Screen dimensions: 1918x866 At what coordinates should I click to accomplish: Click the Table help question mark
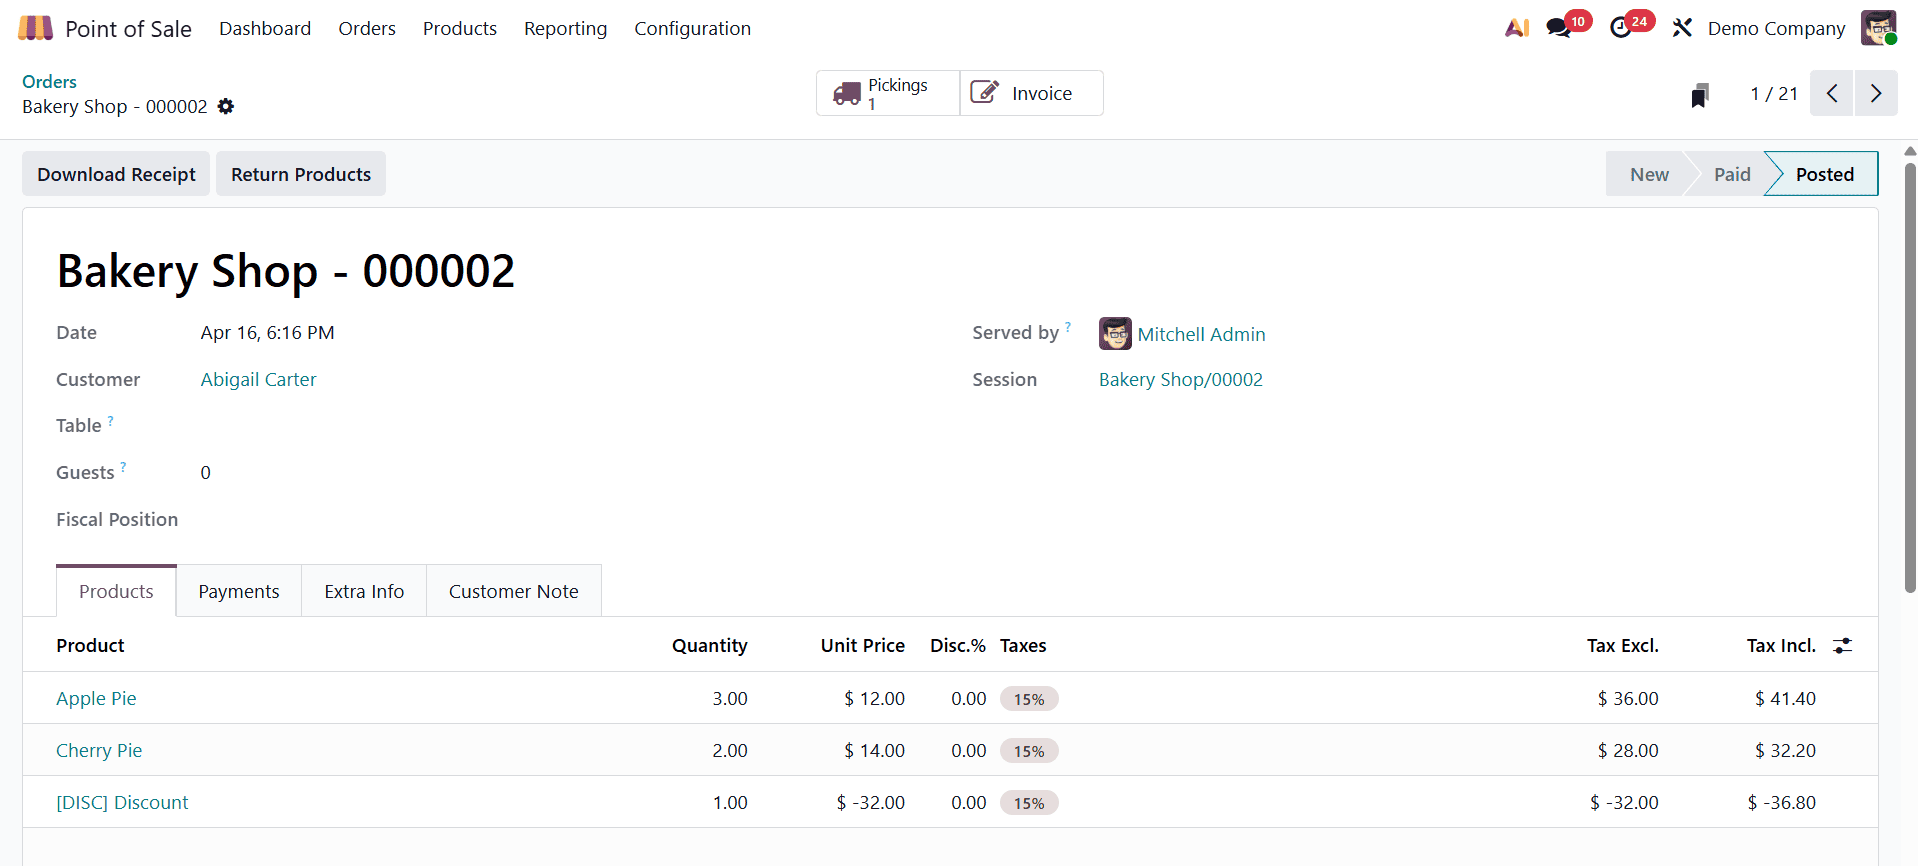click(x=110, y=421)
